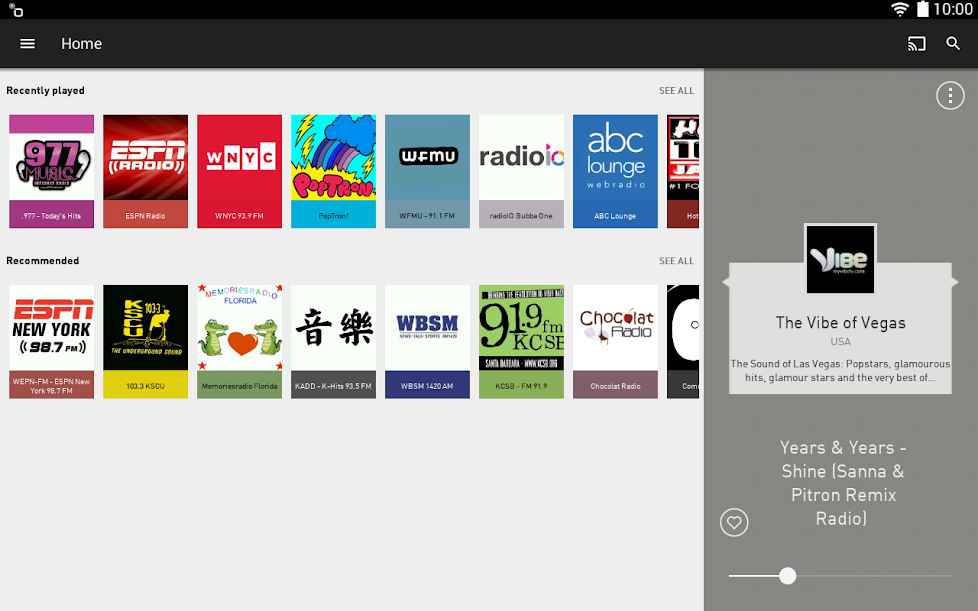The image size is (978, 611).
Task: Tap the Wi-Fi status icon
Action: click(x=900, y=9)
